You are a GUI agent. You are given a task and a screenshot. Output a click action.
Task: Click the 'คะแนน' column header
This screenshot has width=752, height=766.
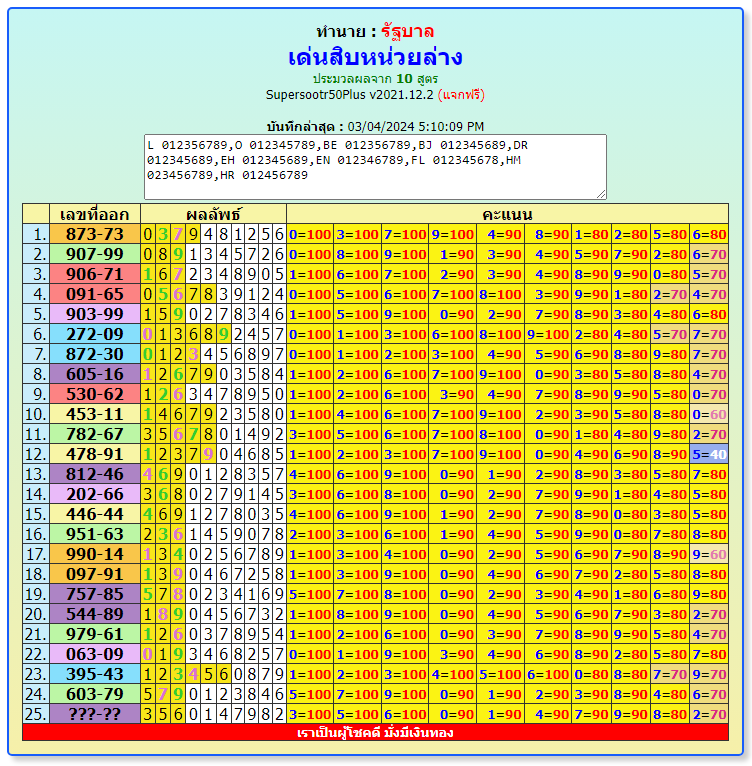[507, 214]
